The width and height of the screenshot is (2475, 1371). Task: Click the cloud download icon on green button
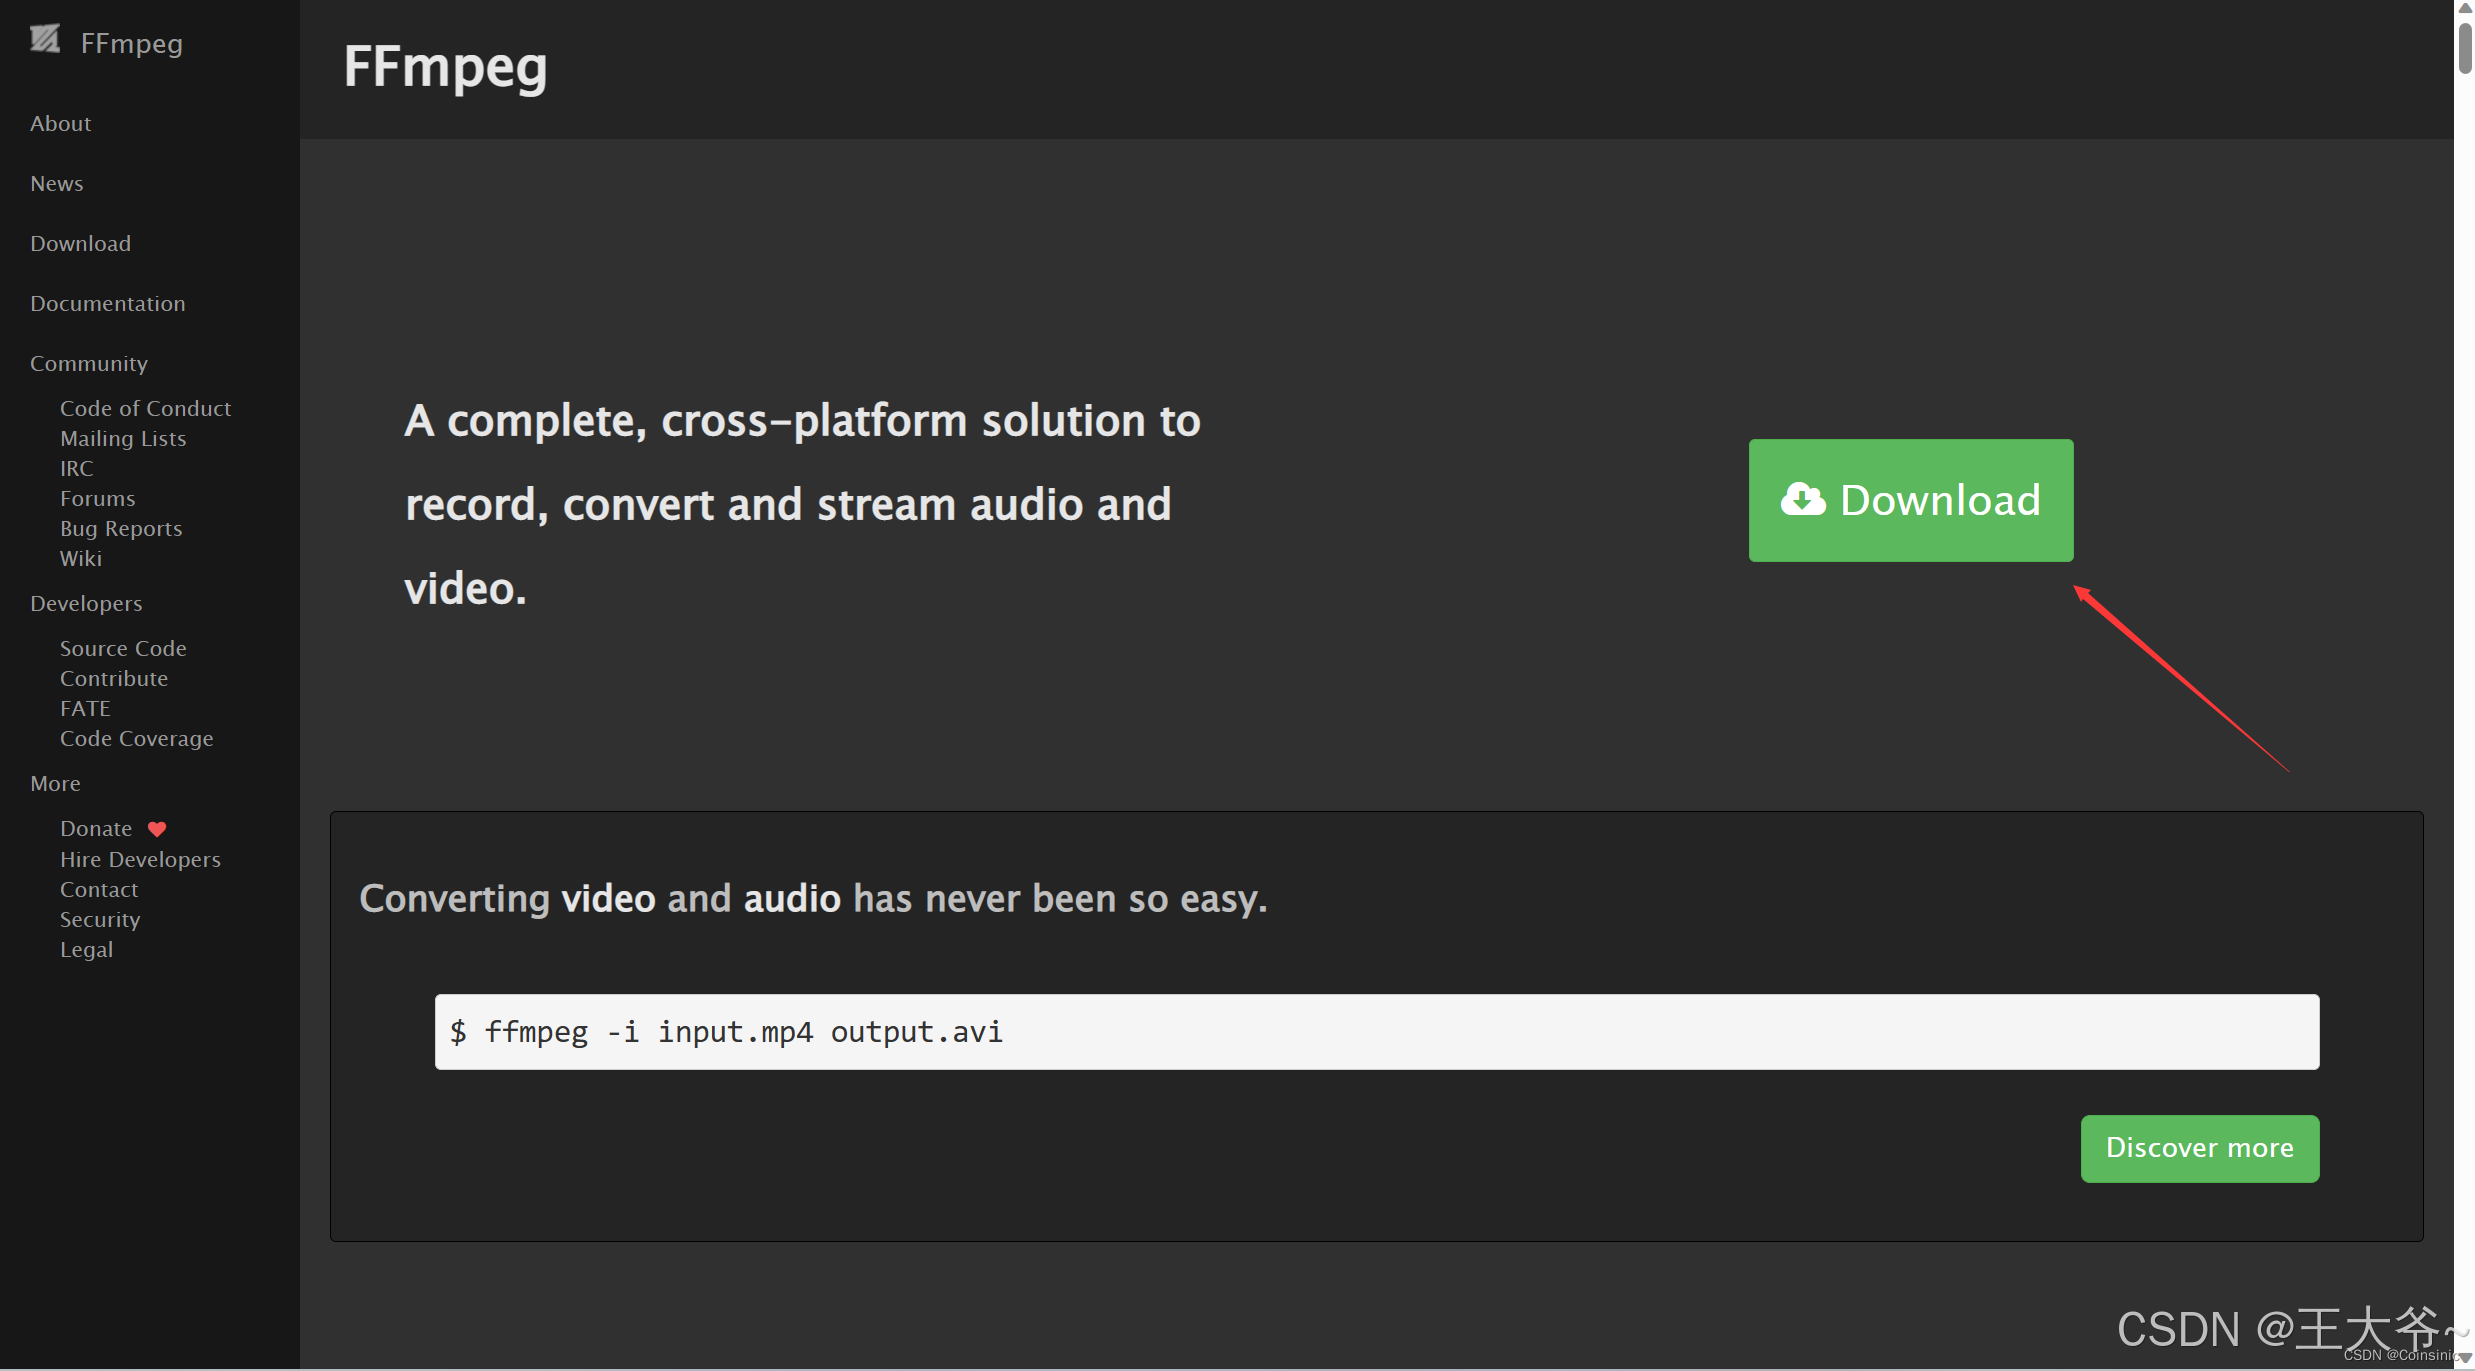click(x=1803, y=499)
